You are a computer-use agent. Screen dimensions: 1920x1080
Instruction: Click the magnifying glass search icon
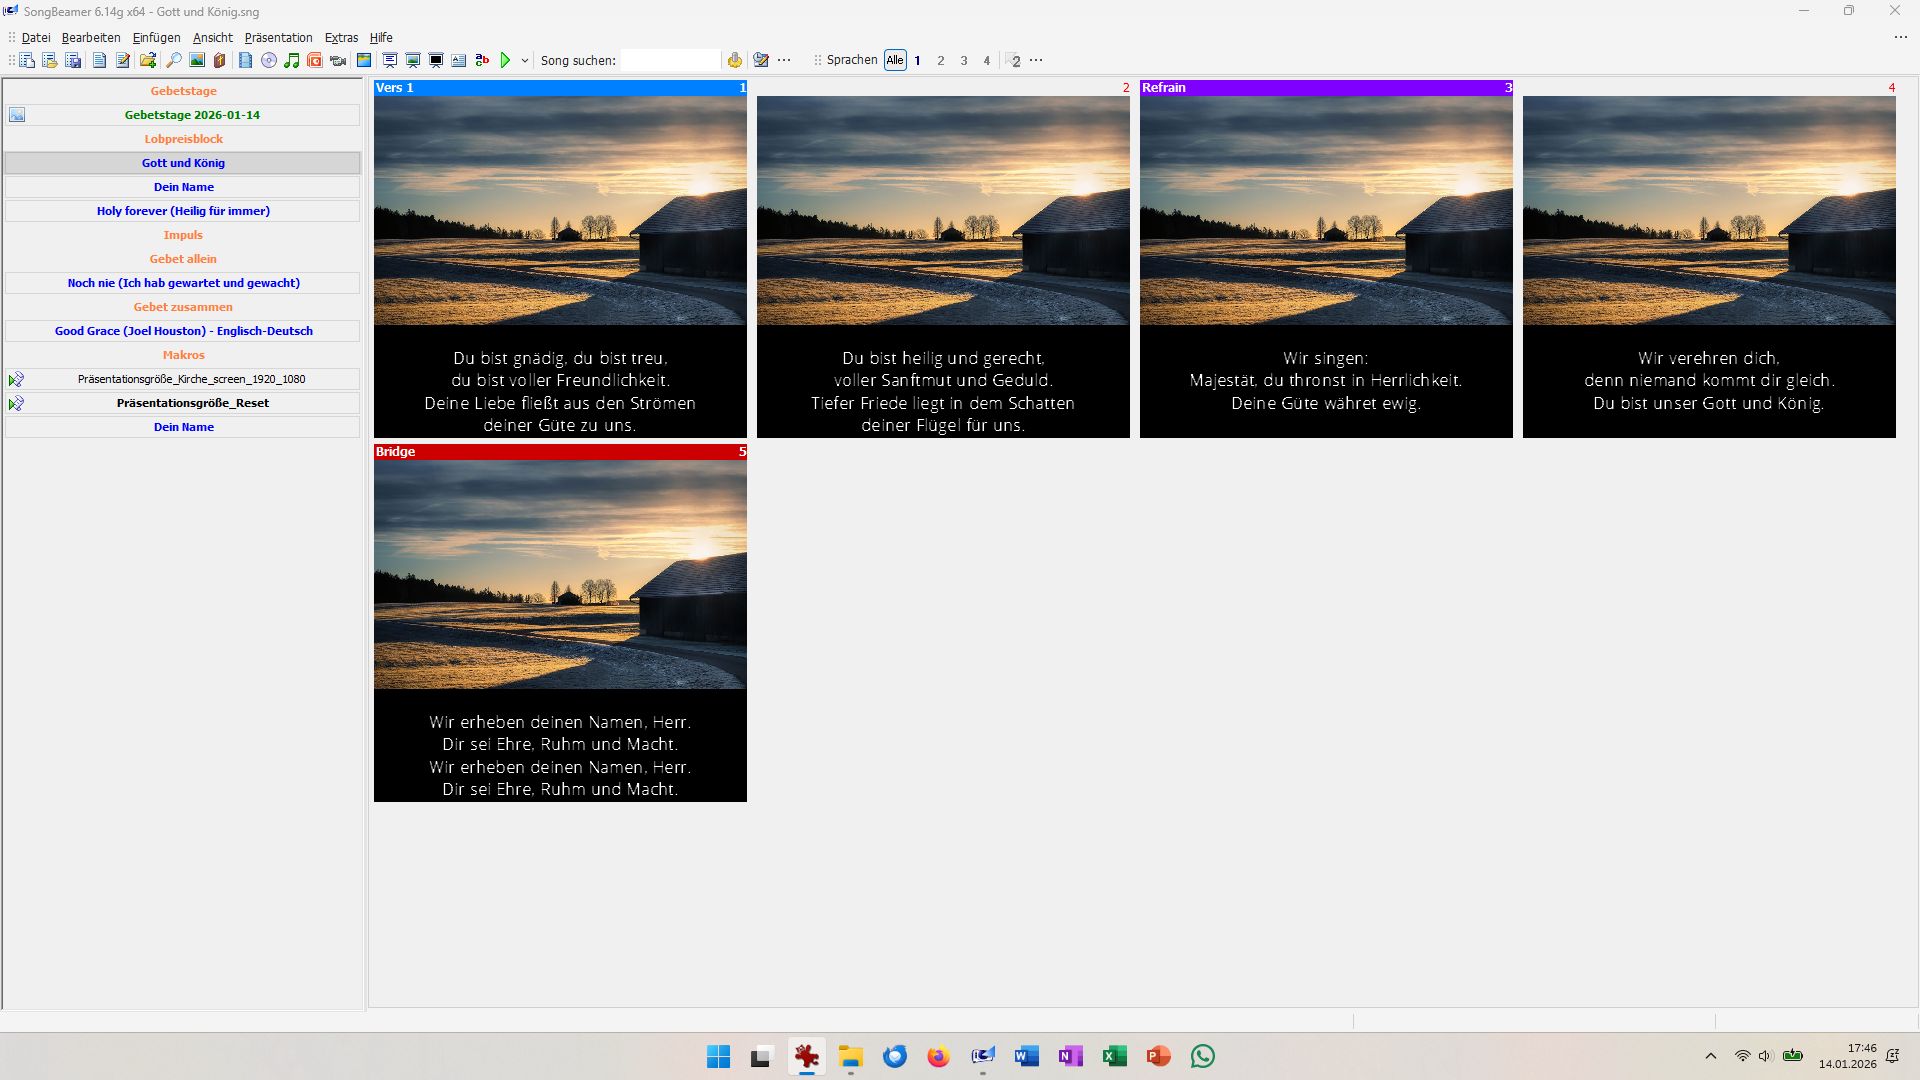pos(173,60)
